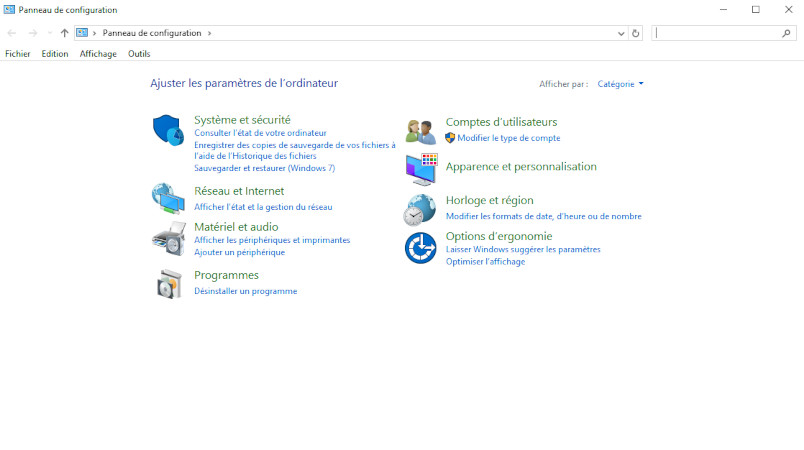
Task: Click Ajouter un périphérique link
Action: click(x=239, y=252)
